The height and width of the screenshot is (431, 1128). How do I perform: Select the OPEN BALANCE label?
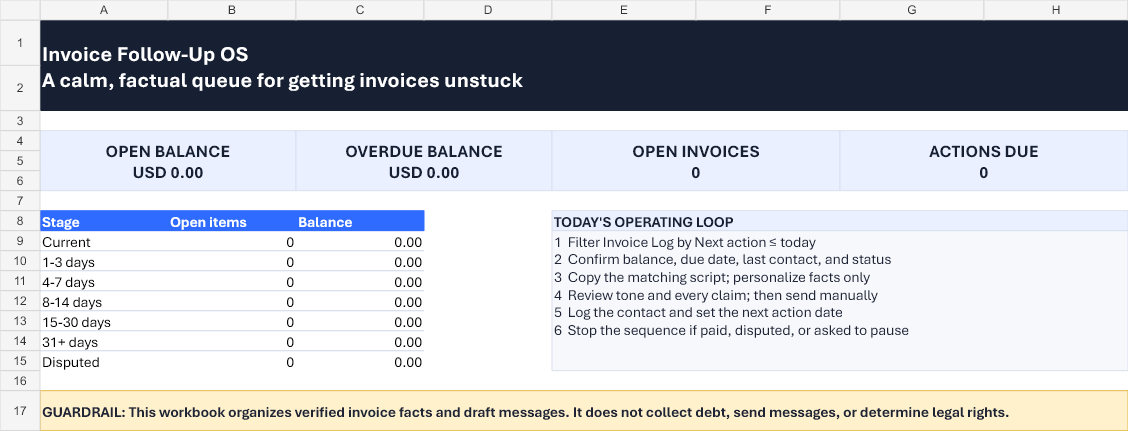[168, 152]
